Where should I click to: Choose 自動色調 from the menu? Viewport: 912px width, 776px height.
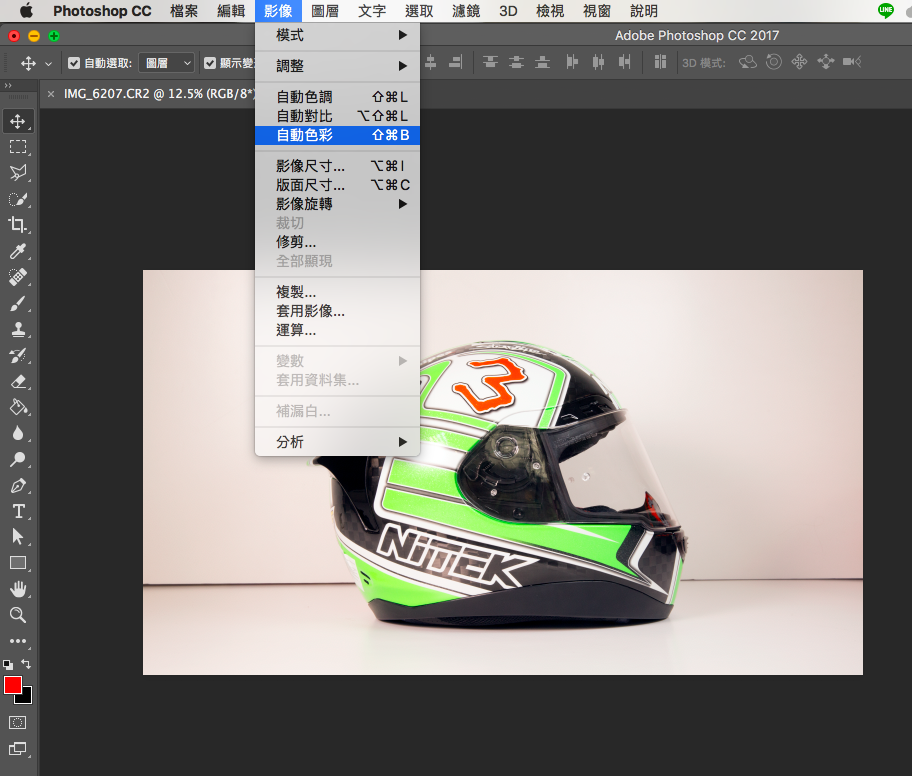[x=337, y=97]
